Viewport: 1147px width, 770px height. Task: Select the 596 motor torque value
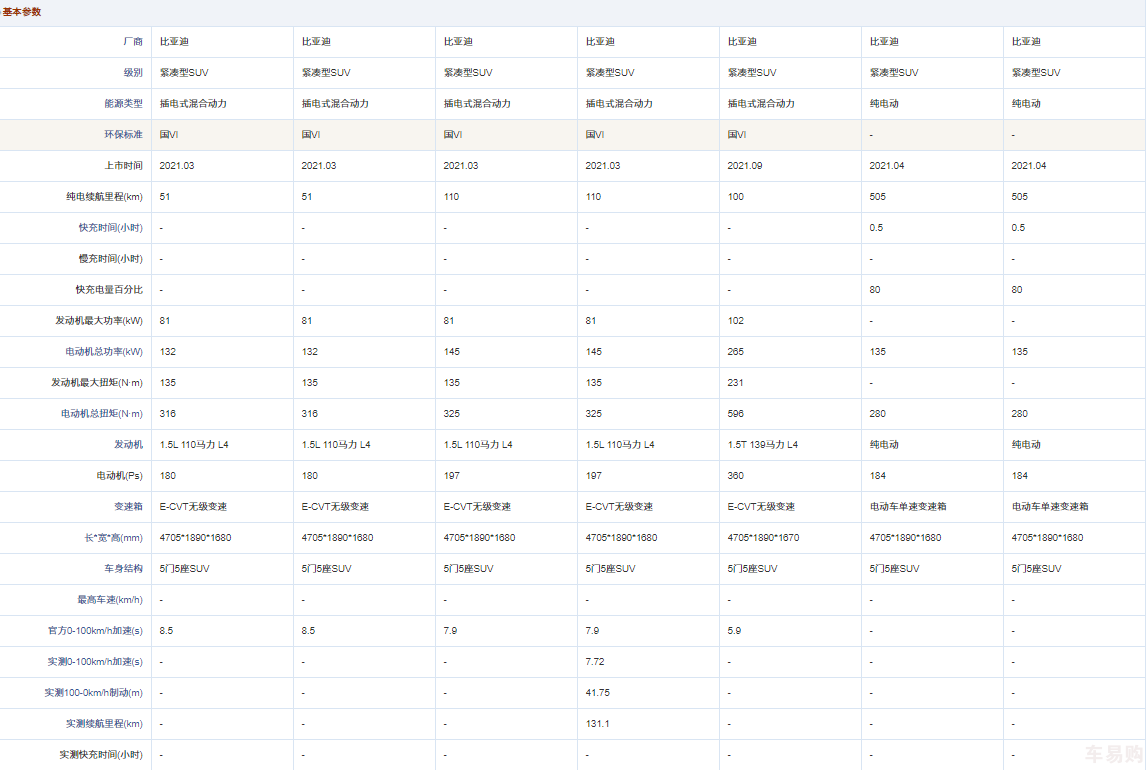(x=736, y=414)
